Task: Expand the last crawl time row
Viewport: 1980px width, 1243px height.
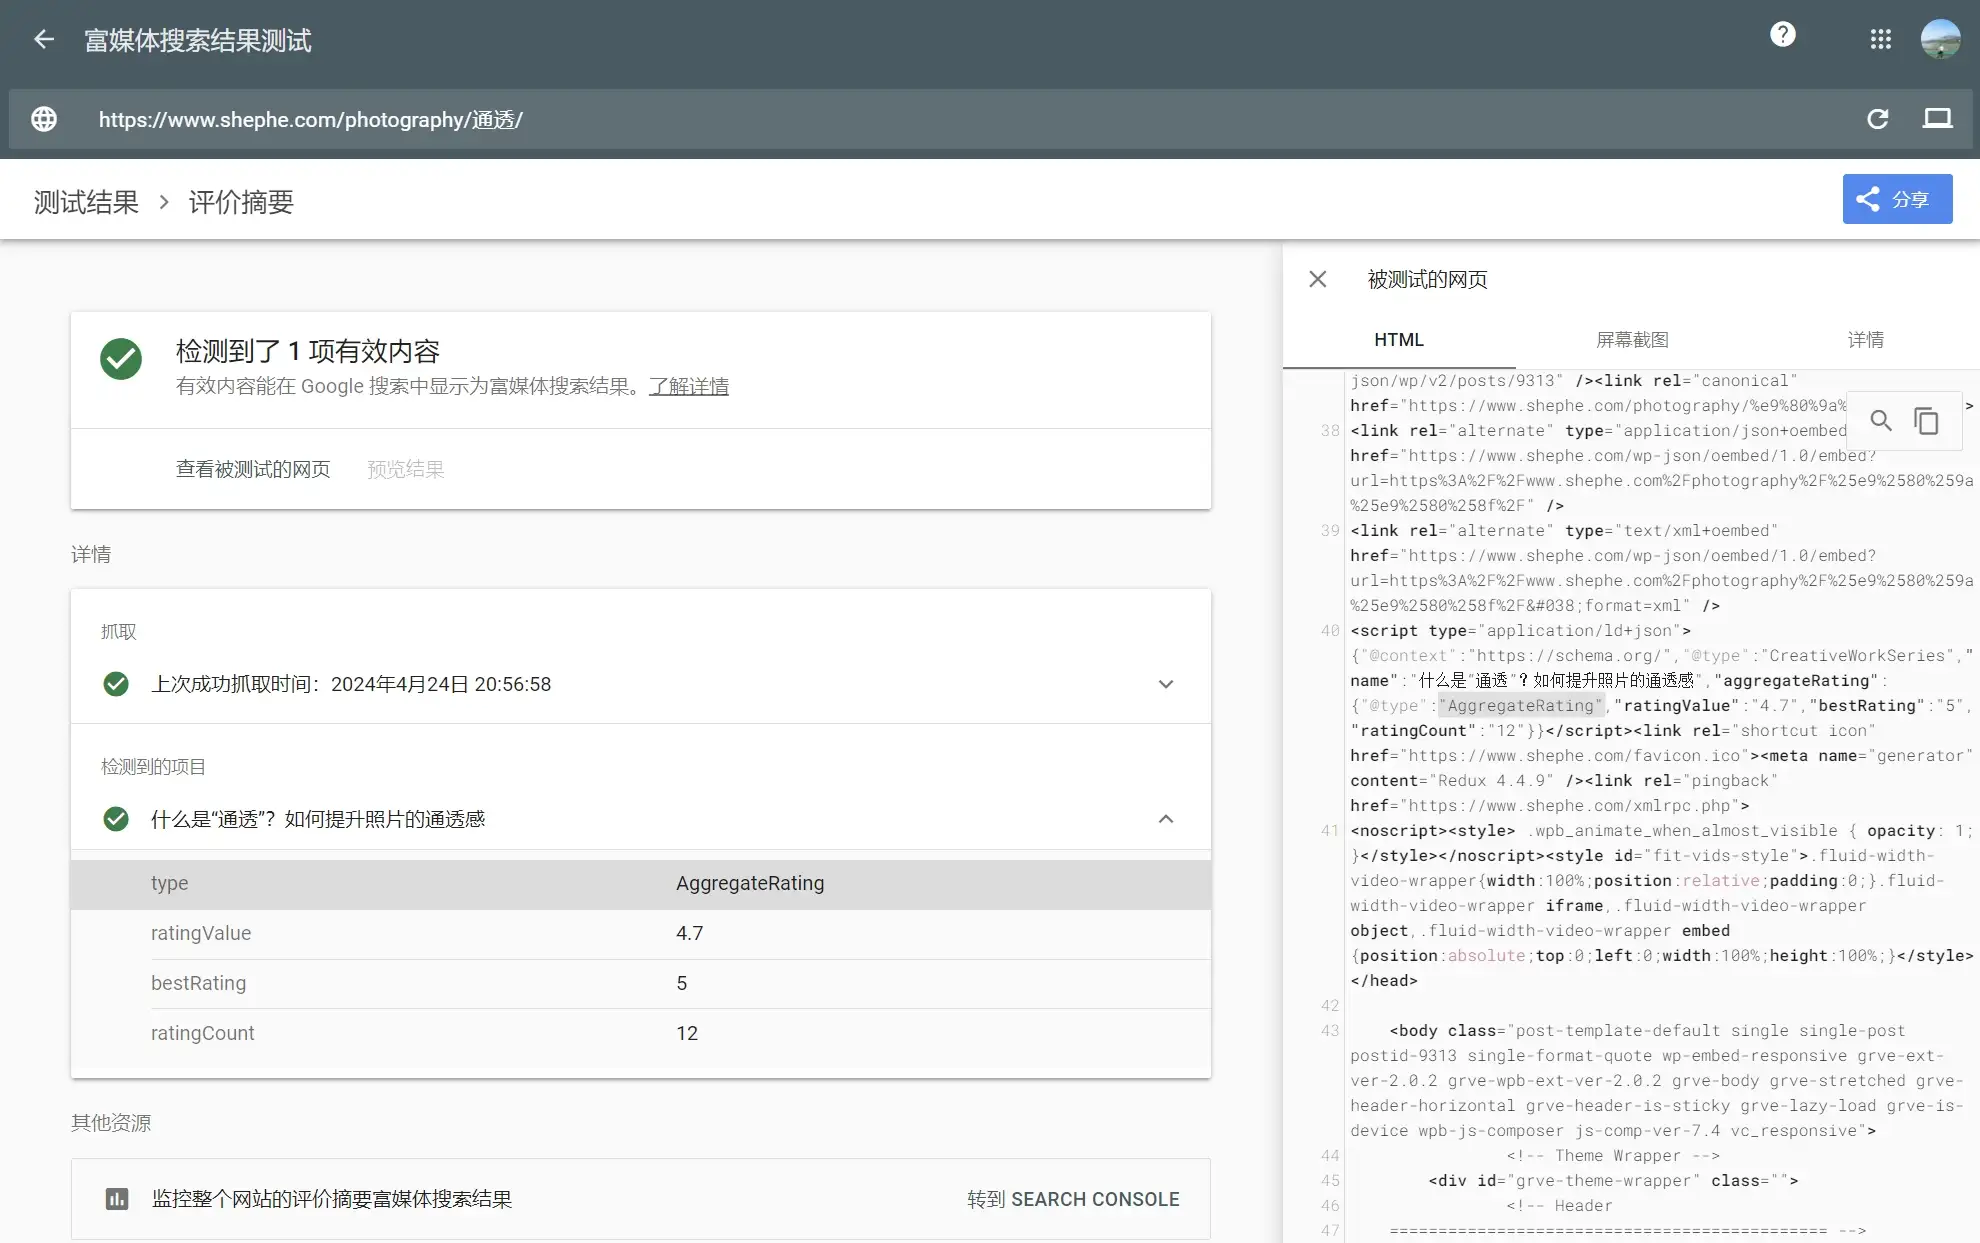Action: point(1165,684)
